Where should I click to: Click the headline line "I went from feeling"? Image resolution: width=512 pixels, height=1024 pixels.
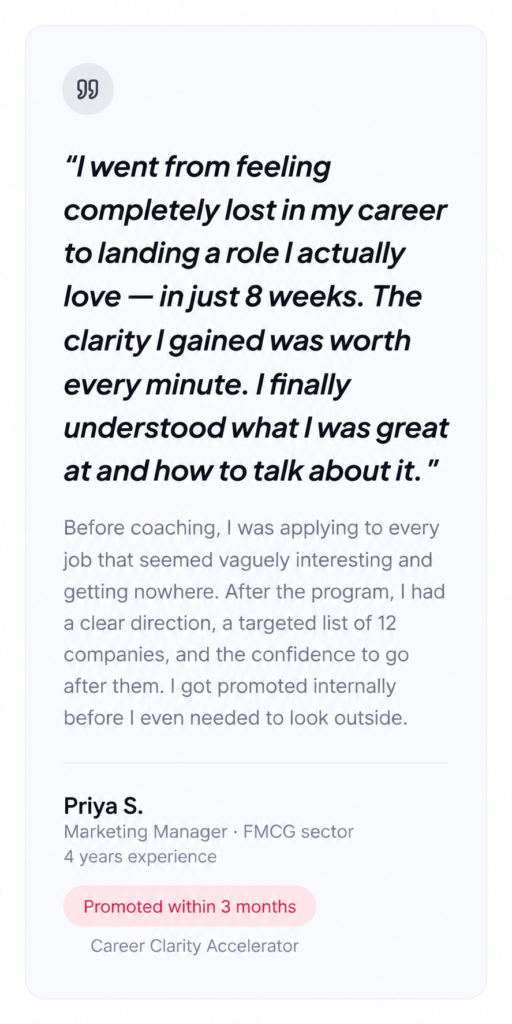tap(198, 169)
